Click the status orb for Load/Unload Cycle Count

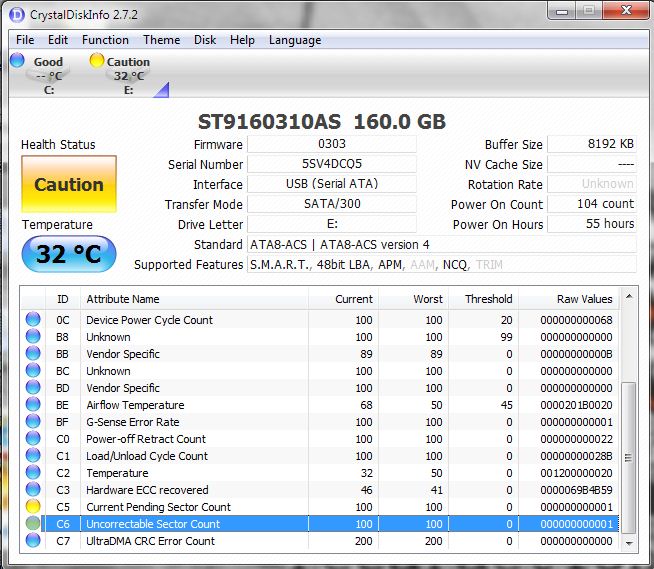coord(33,456)
